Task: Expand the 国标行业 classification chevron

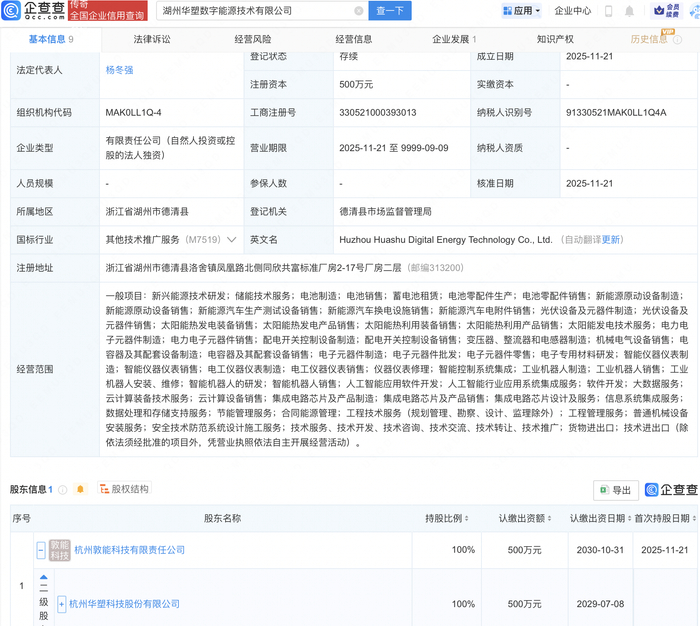Action: click(232, 240)
